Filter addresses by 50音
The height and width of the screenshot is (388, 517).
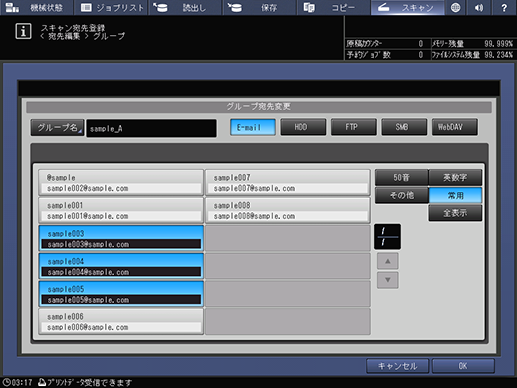(x=401, y=177)
